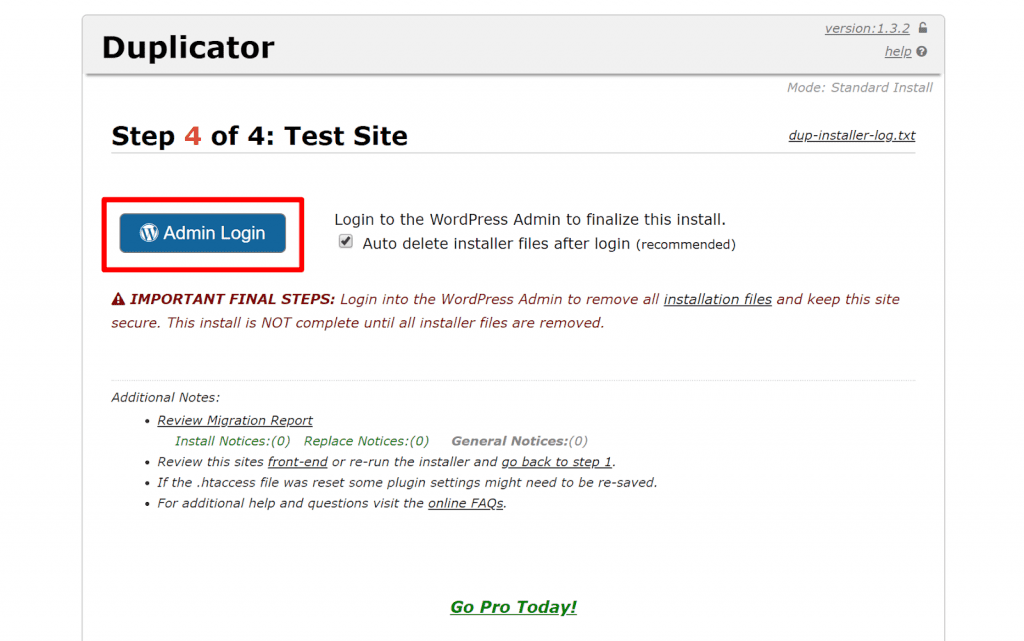Open the help link
This screenshot has width=1024, height=641.
897,51
